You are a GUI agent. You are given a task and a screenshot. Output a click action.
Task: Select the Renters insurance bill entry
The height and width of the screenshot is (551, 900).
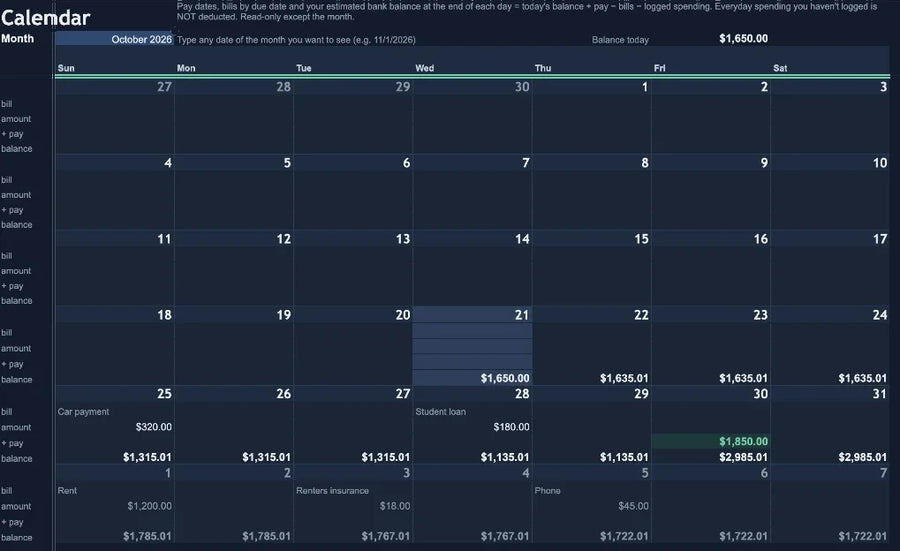332,491
